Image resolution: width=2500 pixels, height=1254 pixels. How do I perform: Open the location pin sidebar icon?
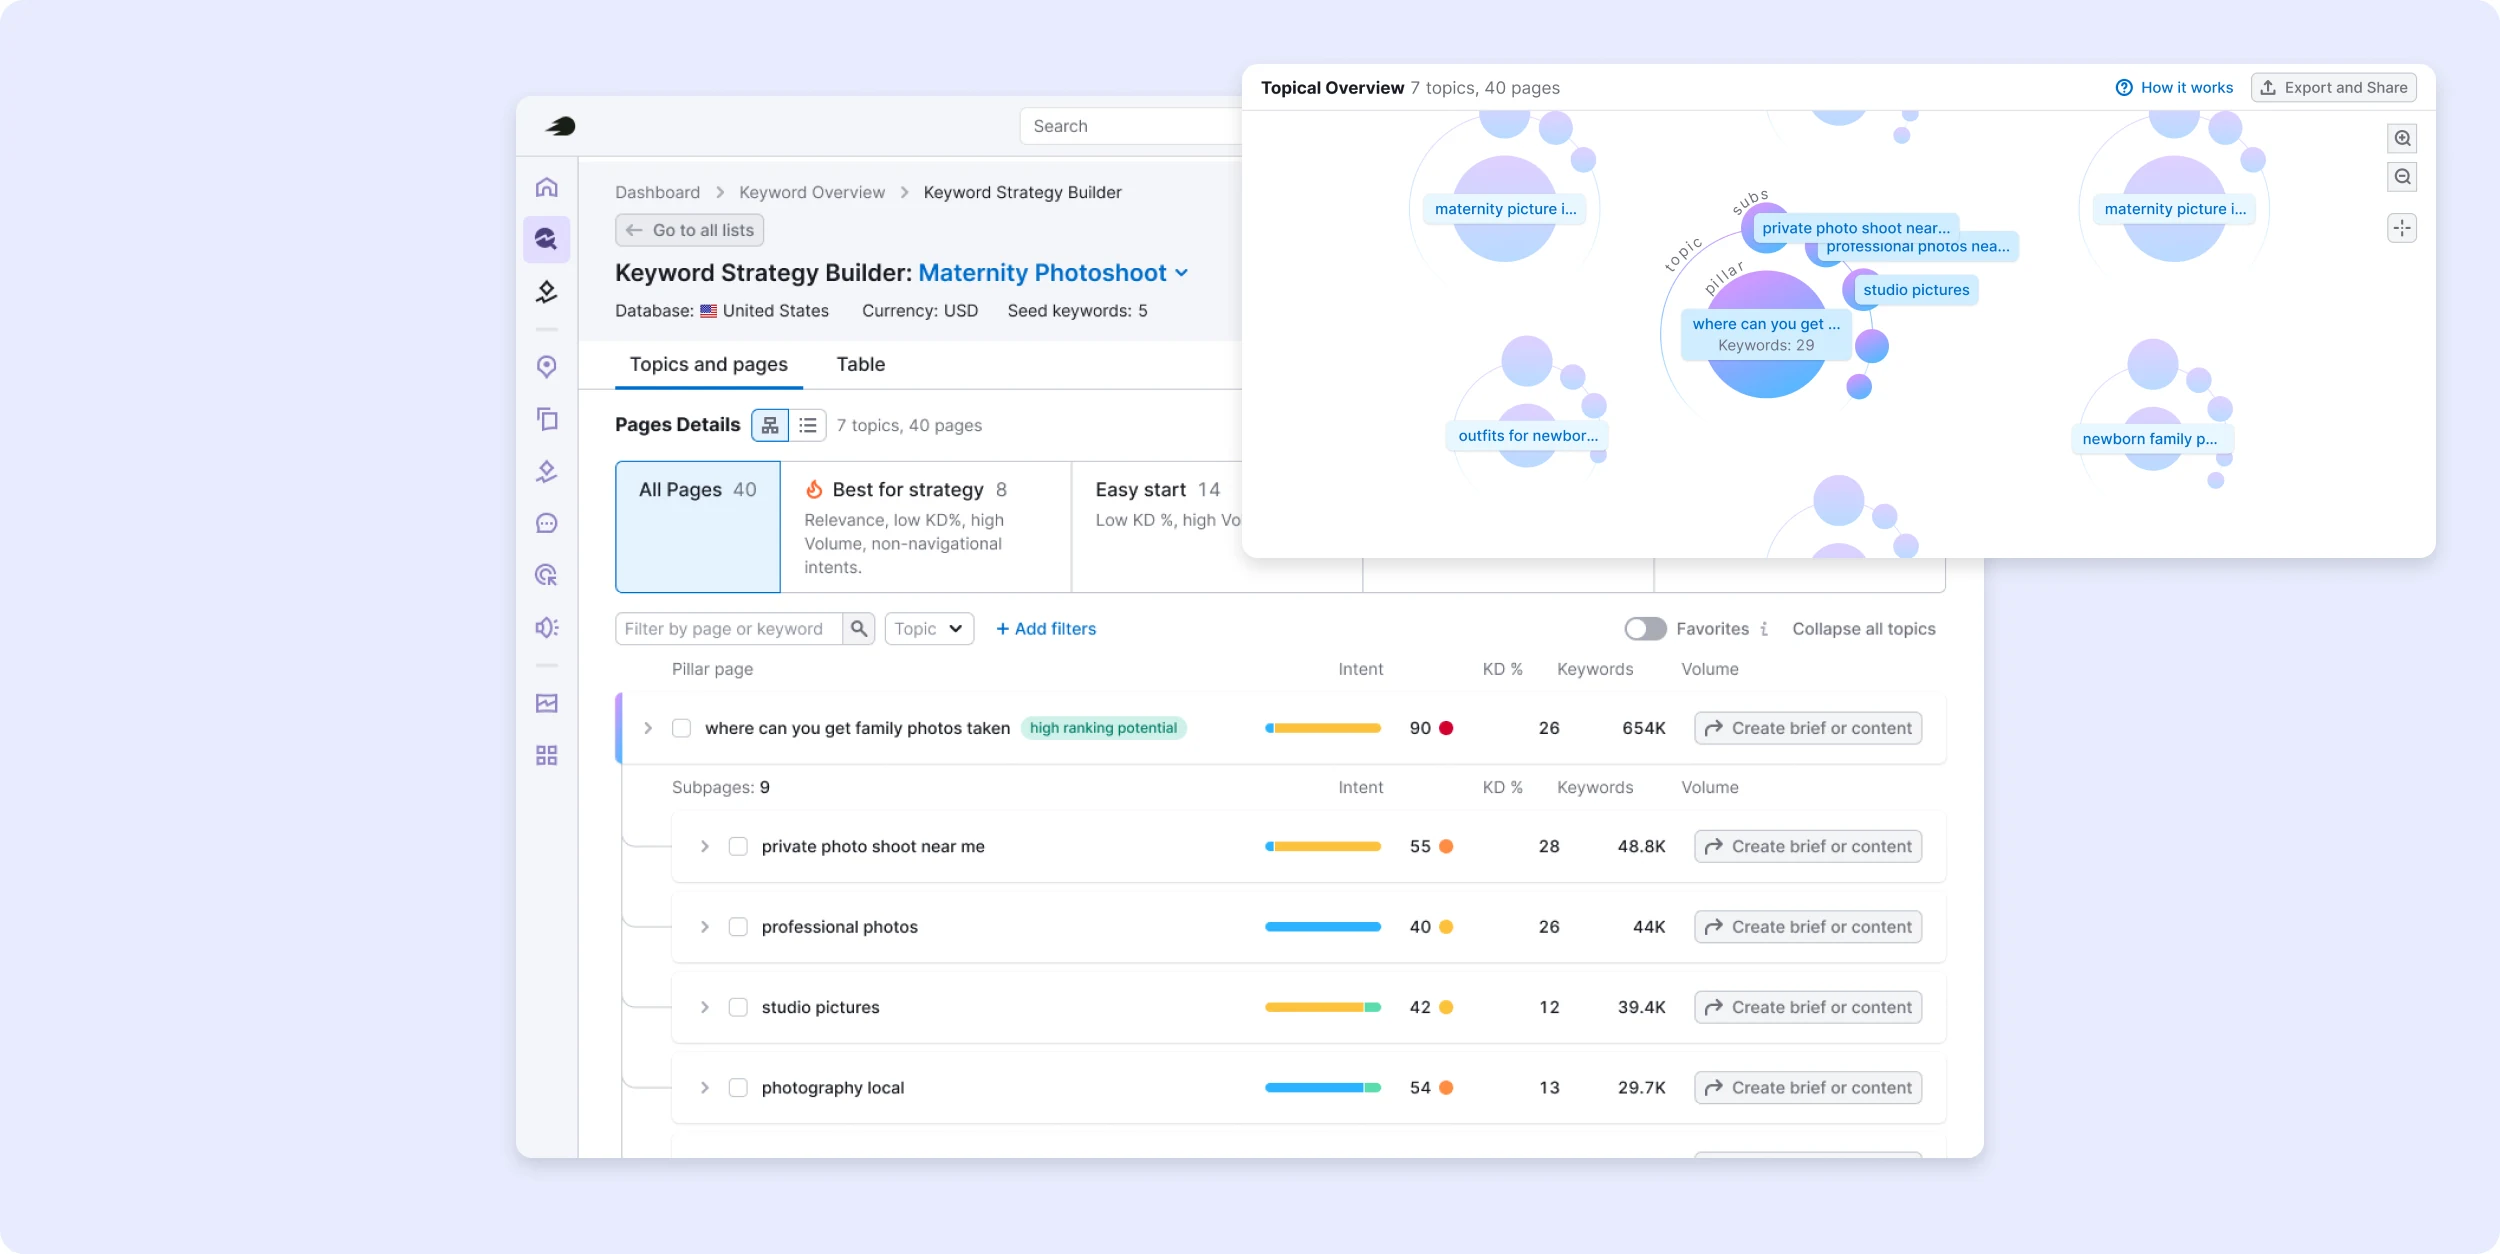coord(546,367)
